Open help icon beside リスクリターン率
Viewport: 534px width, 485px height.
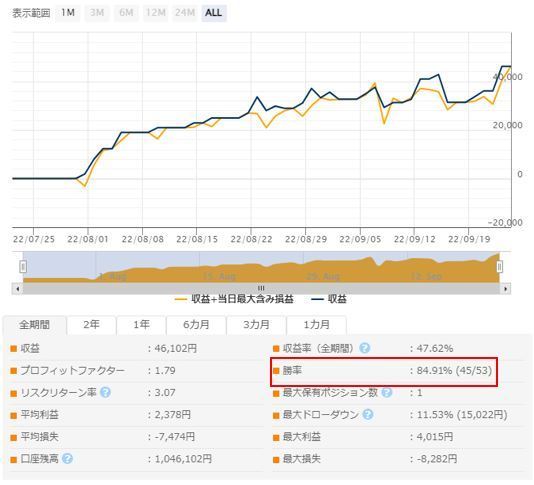(x=106, y=392)
